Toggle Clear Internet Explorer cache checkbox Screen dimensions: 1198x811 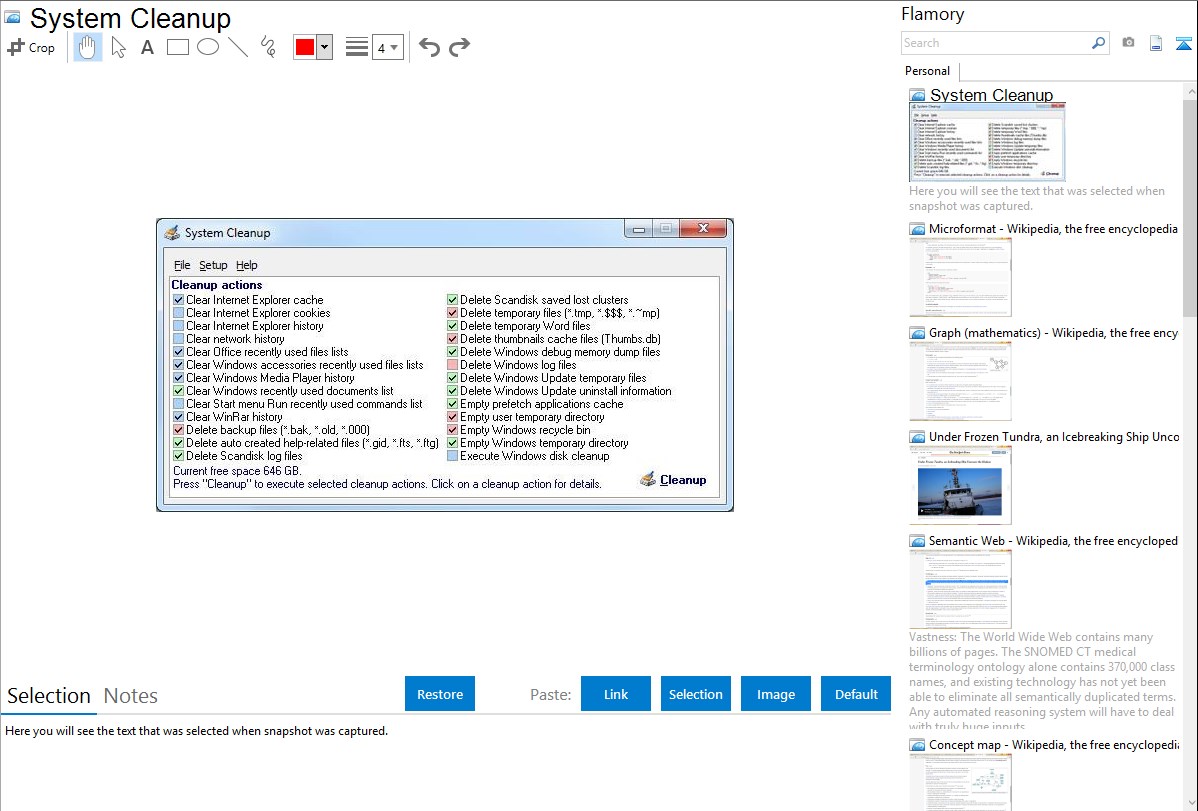[x=178, y=300]
